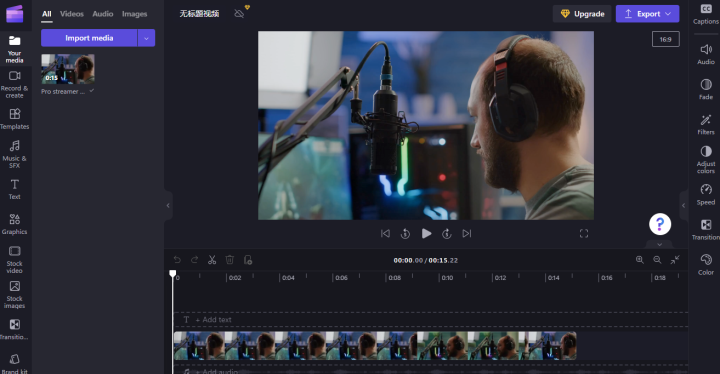This screenshot has width=720, height=374.
Task: Switch to the Videos tab
Action: point(72,14)
